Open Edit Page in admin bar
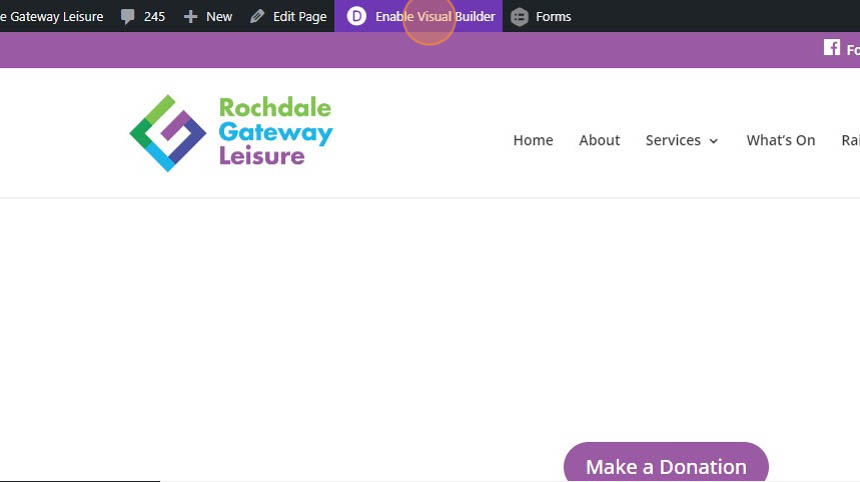 [x=299, y=16]
